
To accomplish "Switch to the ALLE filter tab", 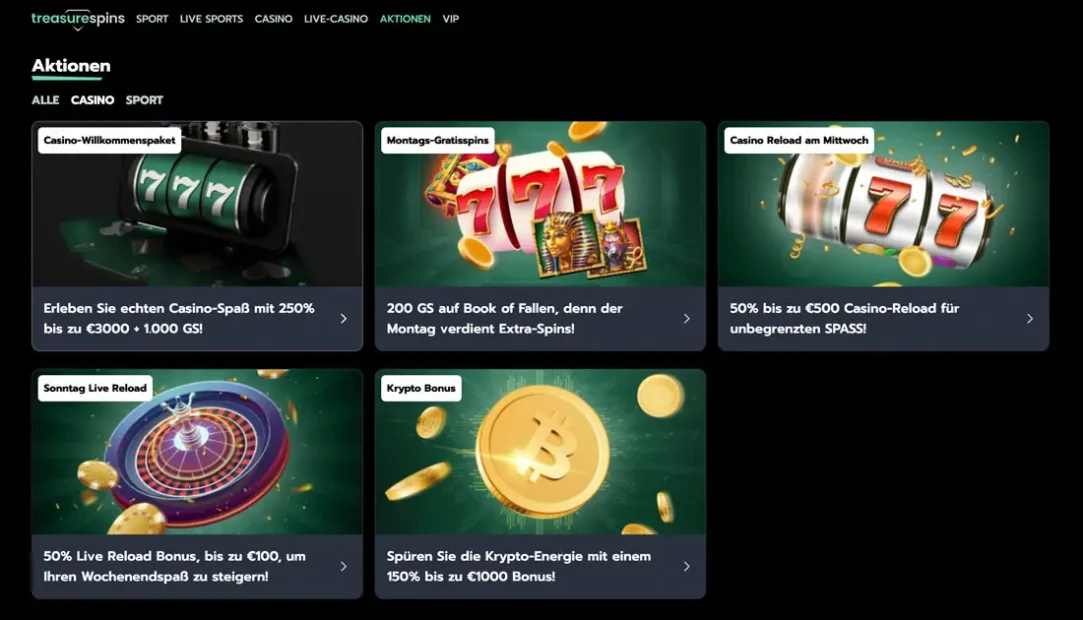I will point(46,100).
